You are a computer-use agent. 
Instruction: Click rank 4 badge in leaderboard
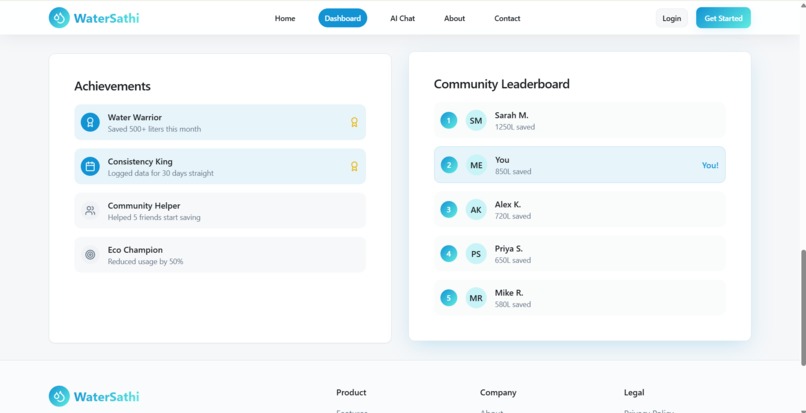coord(449,254)
